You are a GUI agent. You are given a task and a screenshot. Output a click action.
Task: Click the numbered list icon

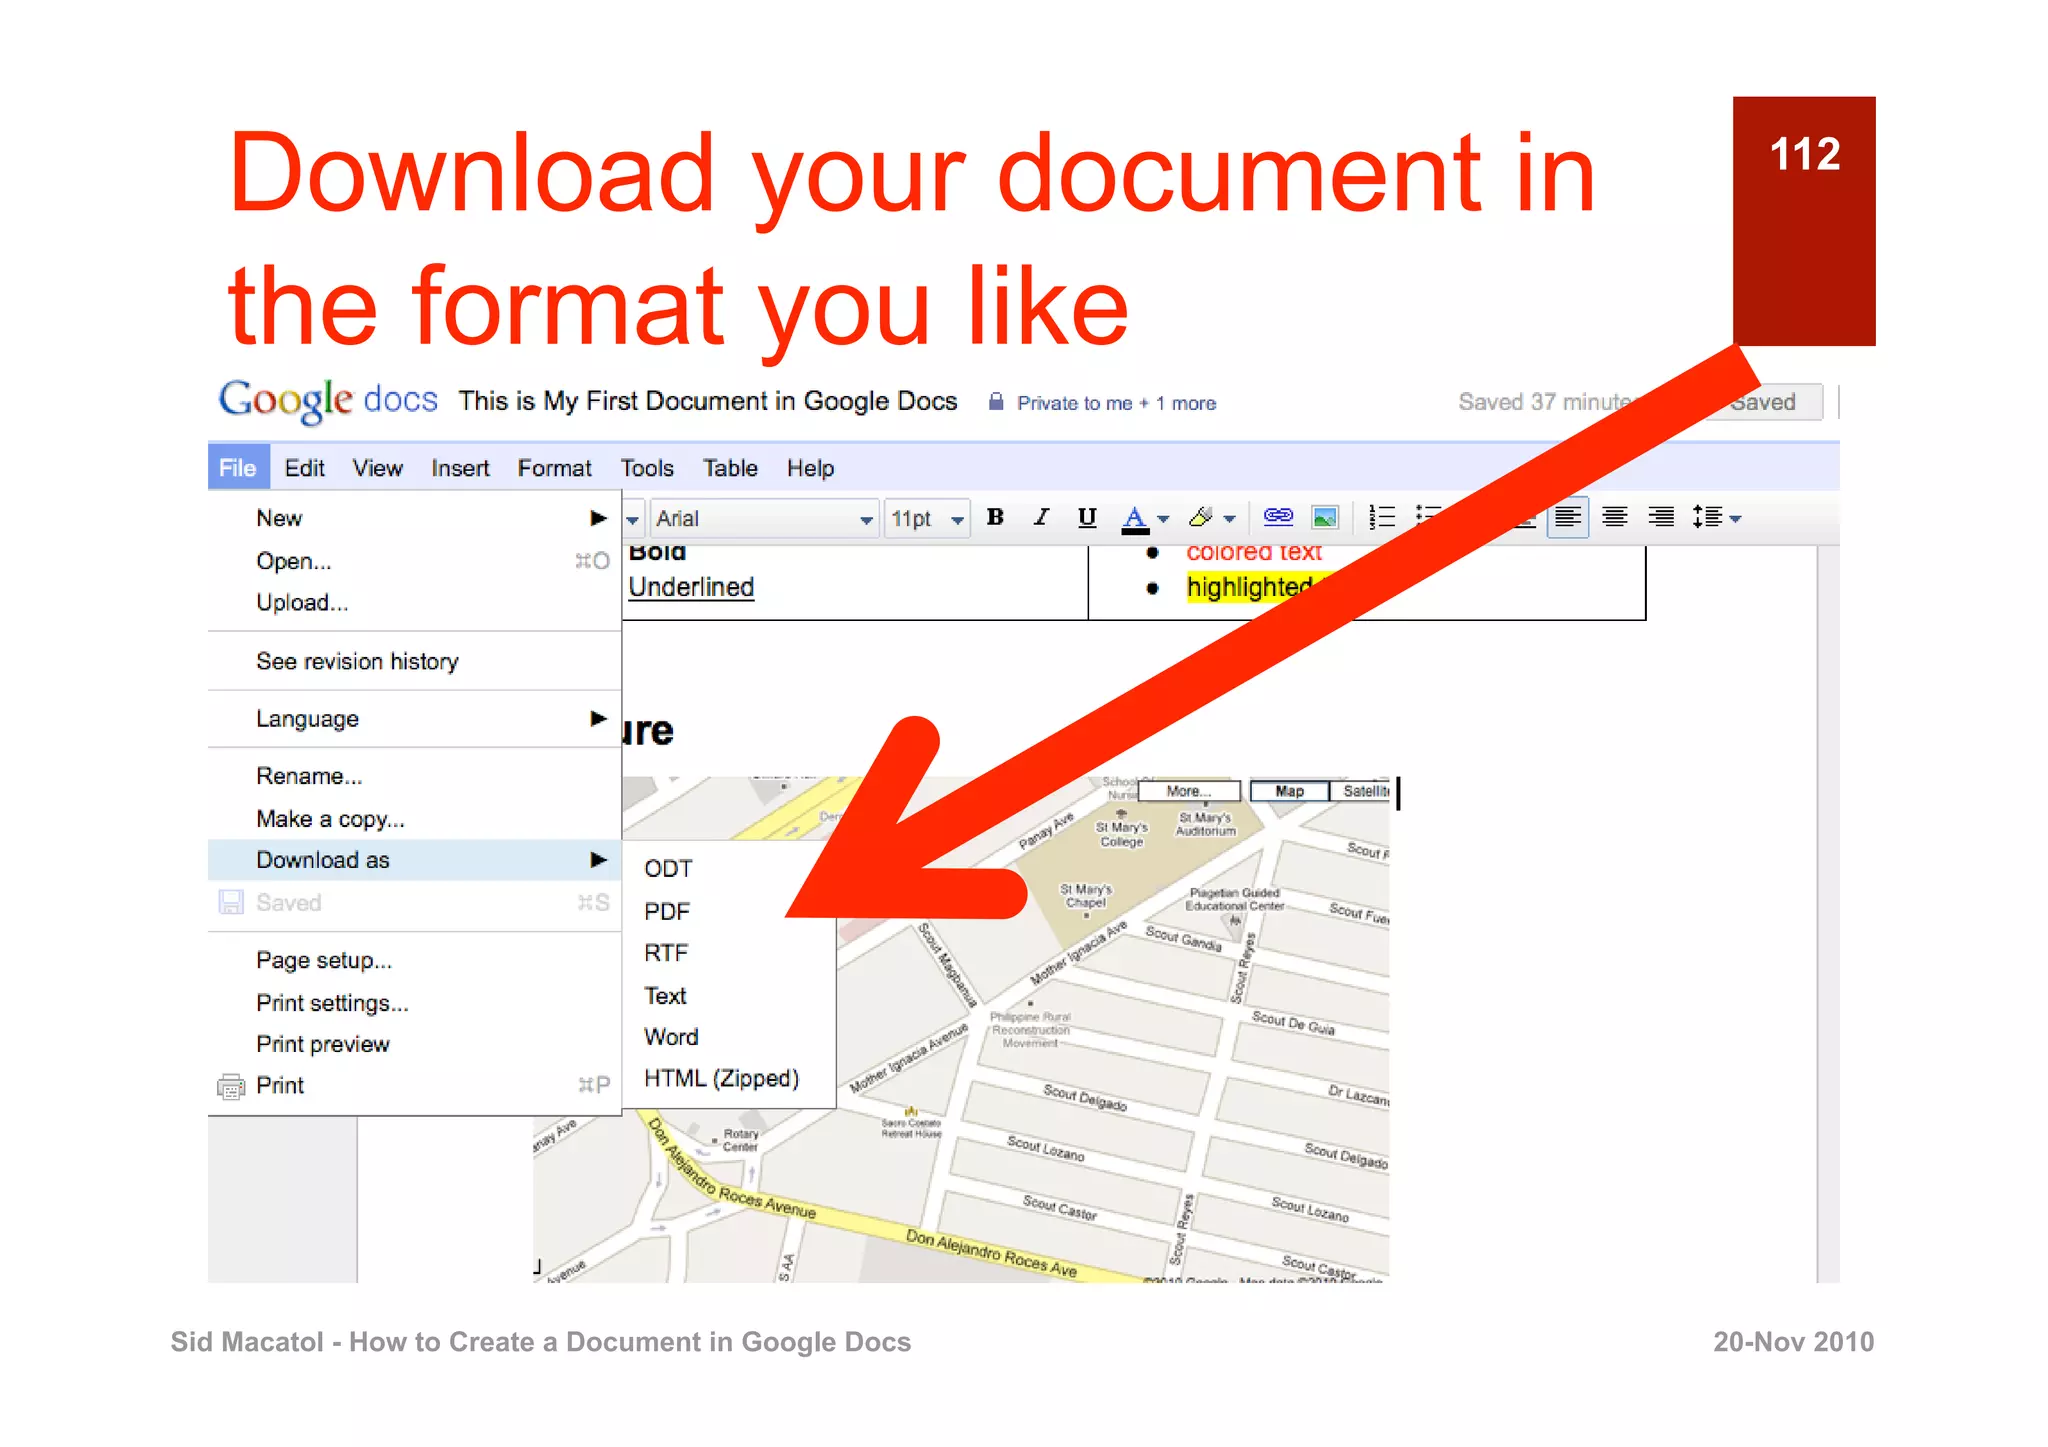(x=1381, y=517)
